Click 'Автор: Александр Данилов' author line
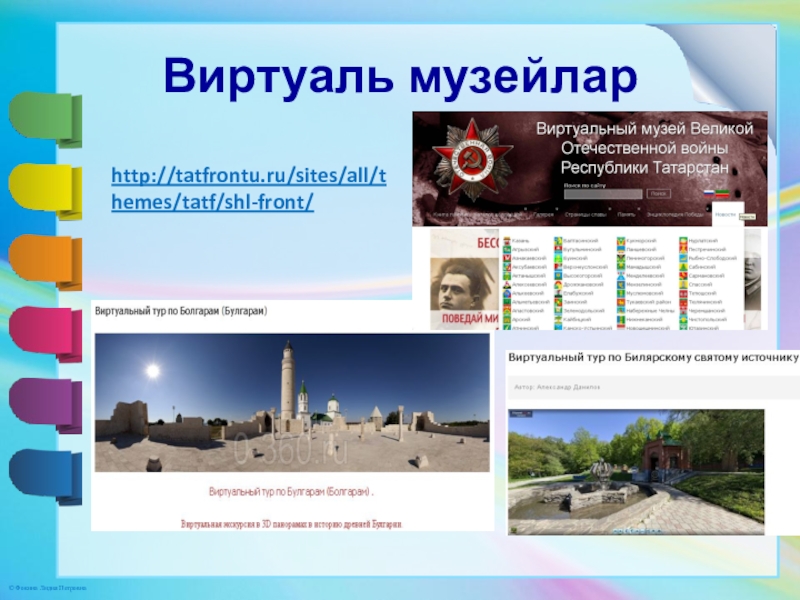The image size is (800, 600). pos(557,387)
